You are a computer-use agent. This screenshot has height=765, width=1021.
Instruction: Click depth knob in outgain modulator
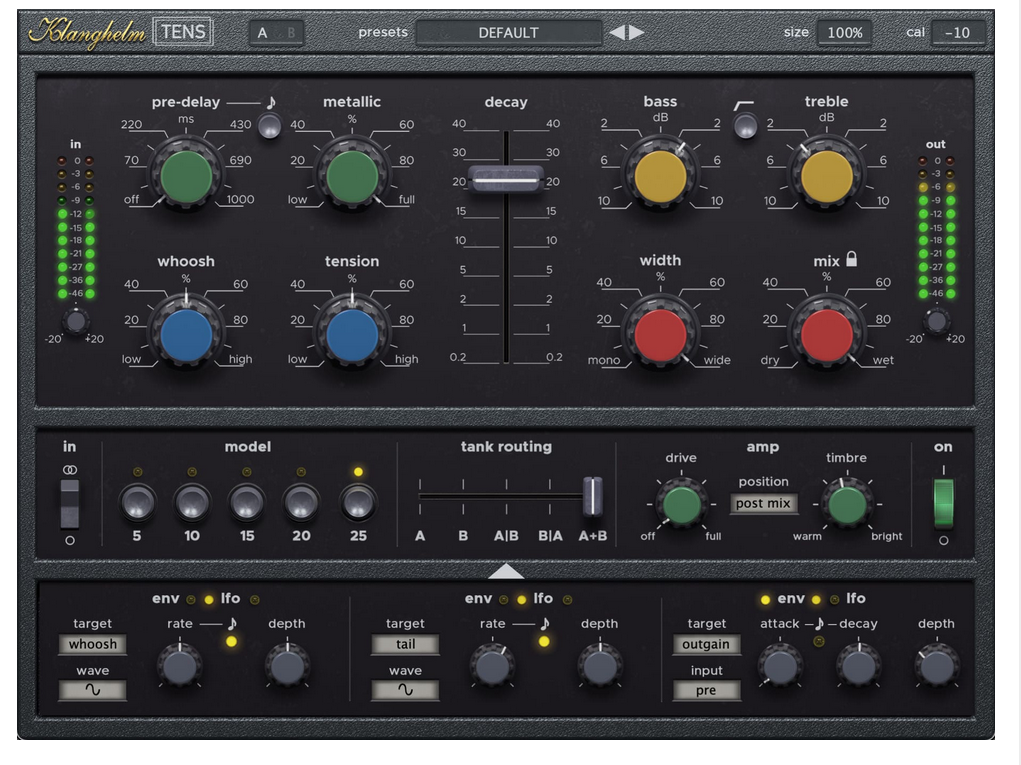point(936,665)
